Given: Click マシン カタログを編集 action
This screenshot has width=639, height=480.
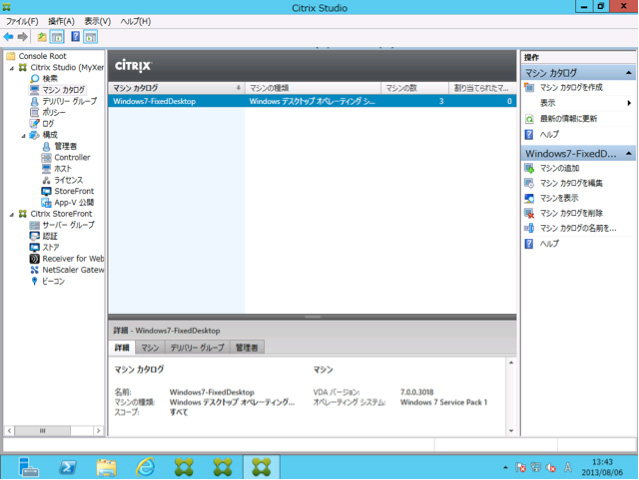Looking at the screenshot, I should tap(571, 183).
